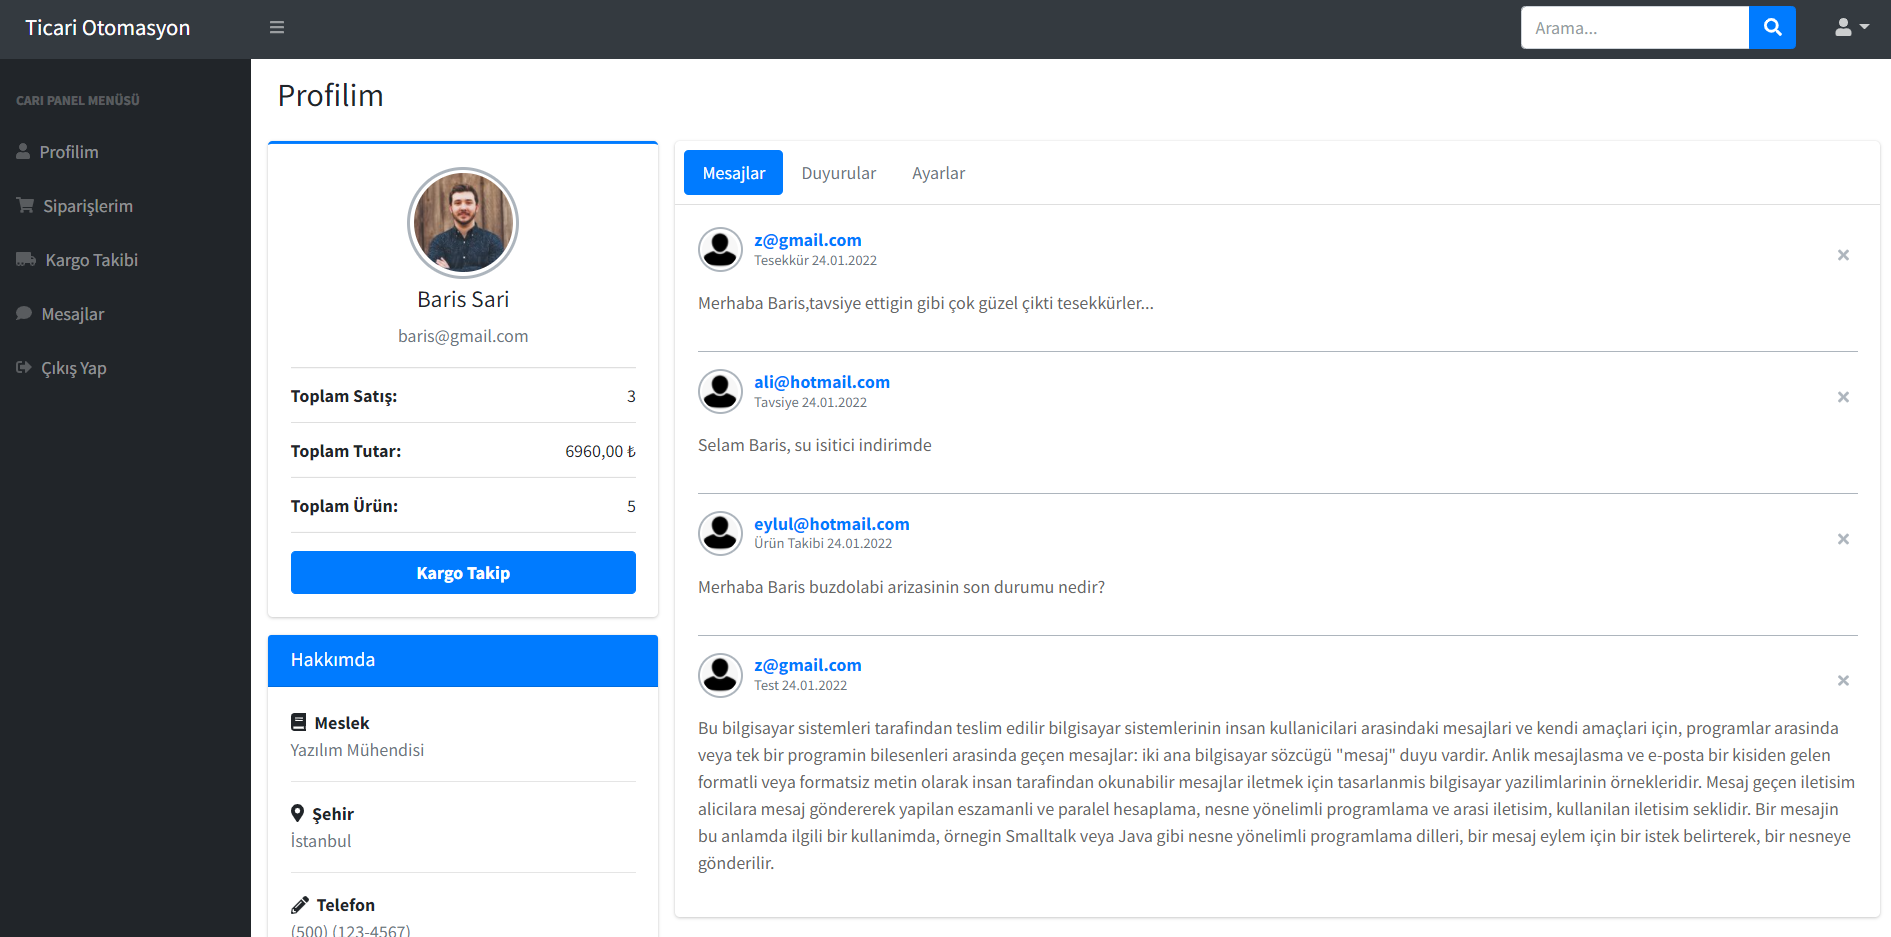Image resolution: width=1891 pixels, height=937 pixels.
Task: Click the location pin icon next to Şehir
Action: tap(298, 813)
